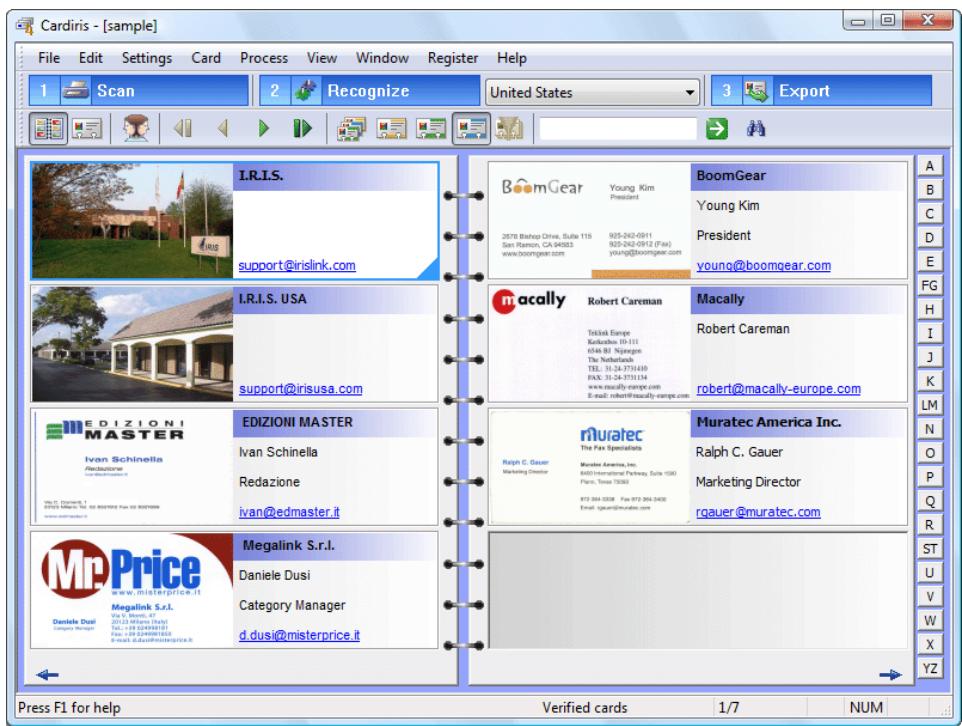Open the Window menu
Viewport: 962px width, 726px height.
382,58
